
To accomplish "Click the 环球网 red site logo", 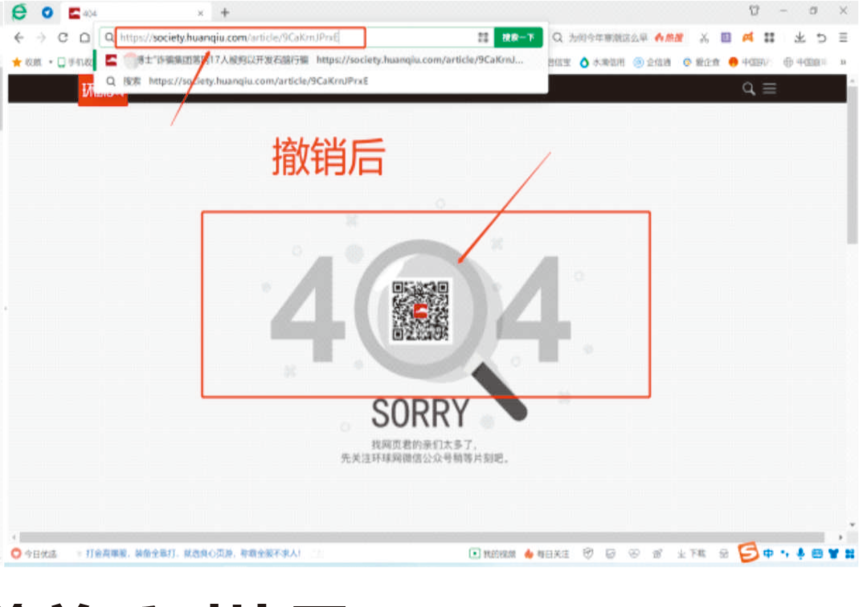I will 102,90.
